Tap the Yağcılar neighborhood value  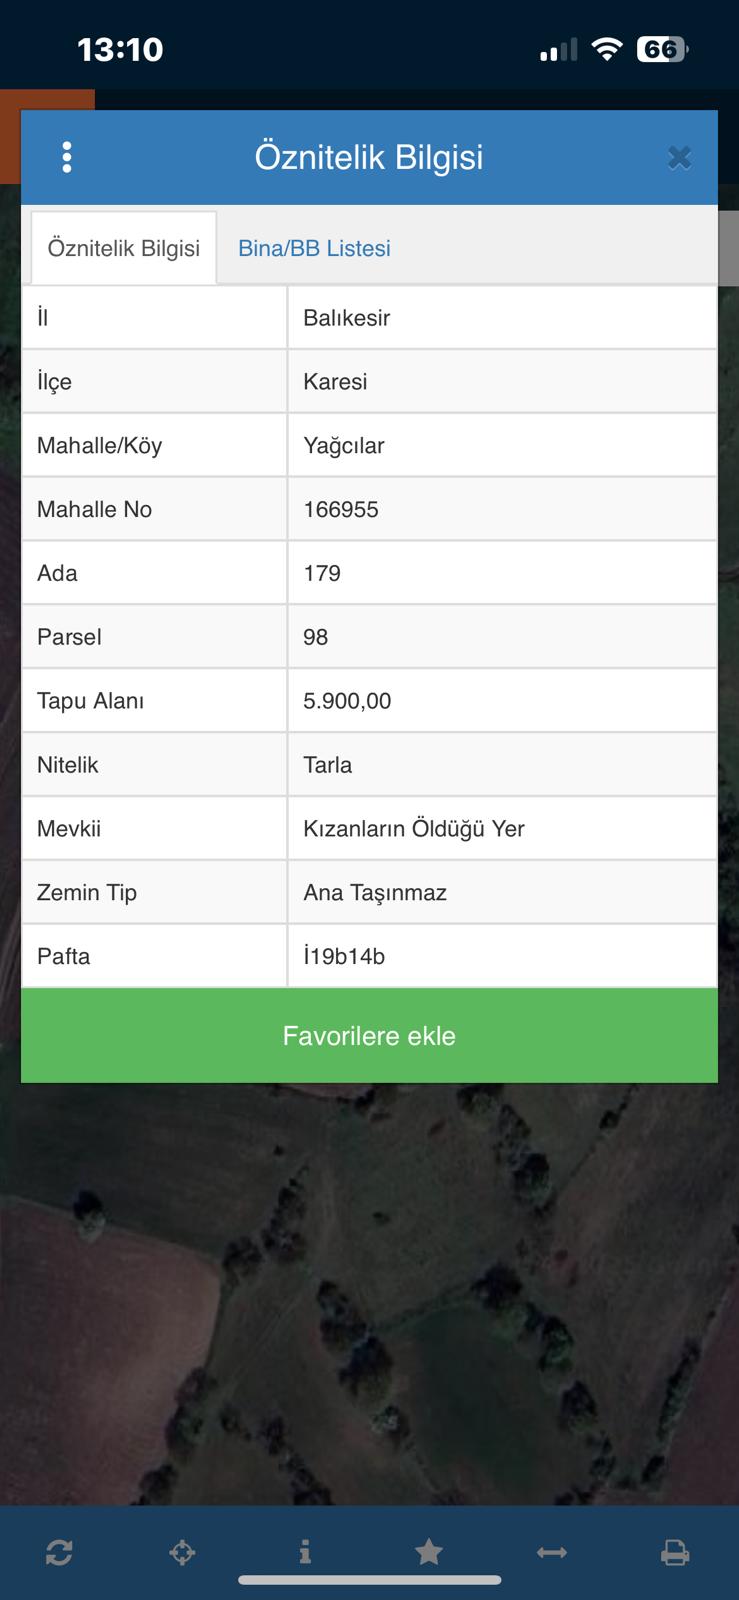coord(343,446)
